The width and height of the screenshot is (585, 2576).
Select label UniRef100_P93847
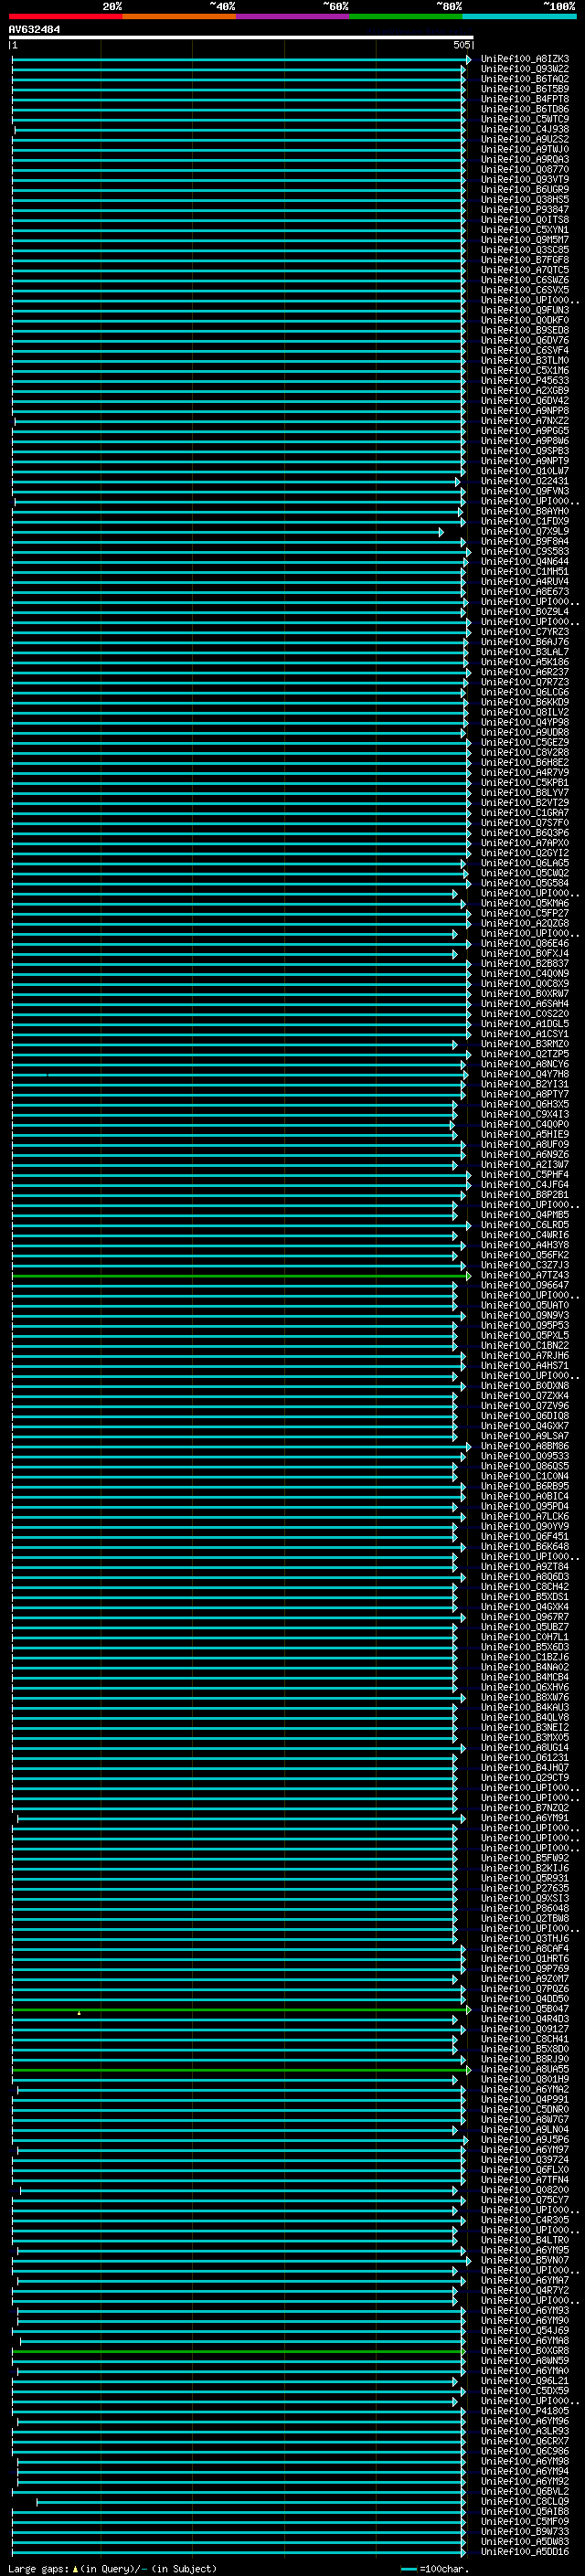pyautogui.click(x=525, y=210)
